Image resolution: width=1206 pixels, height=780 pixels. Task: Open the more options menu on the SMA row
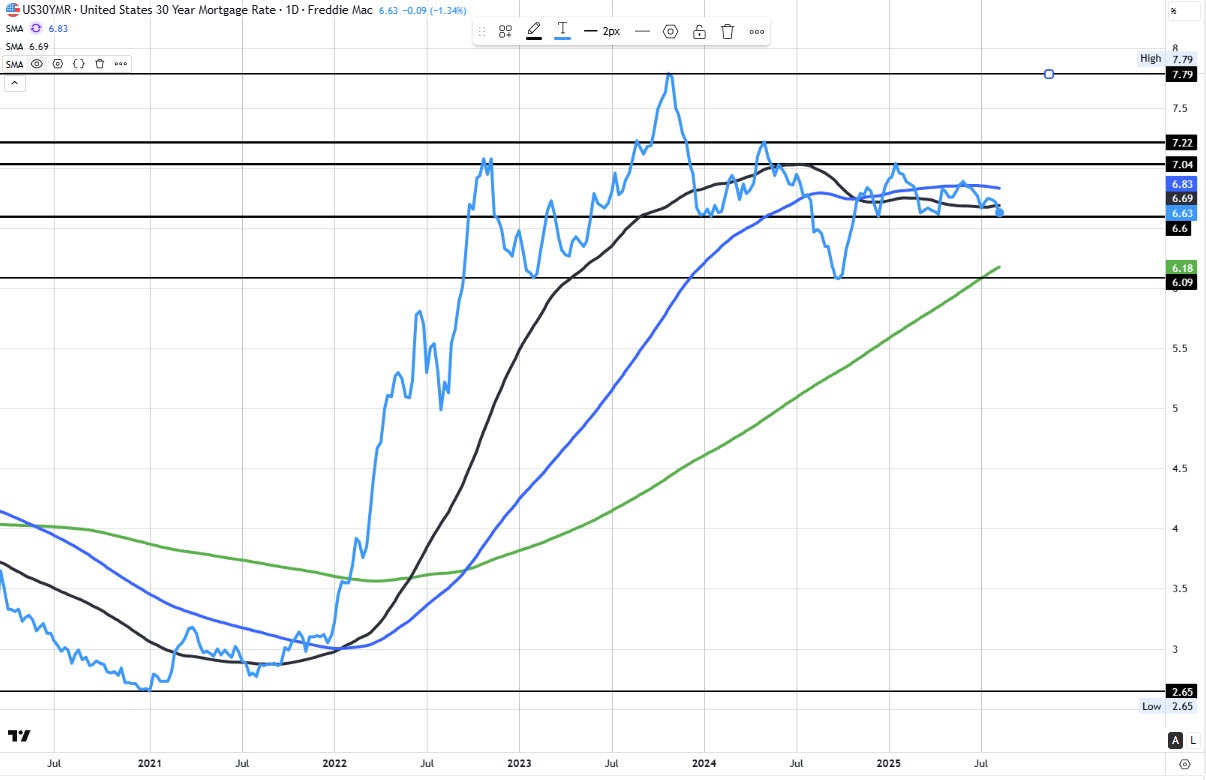point(119,63)
